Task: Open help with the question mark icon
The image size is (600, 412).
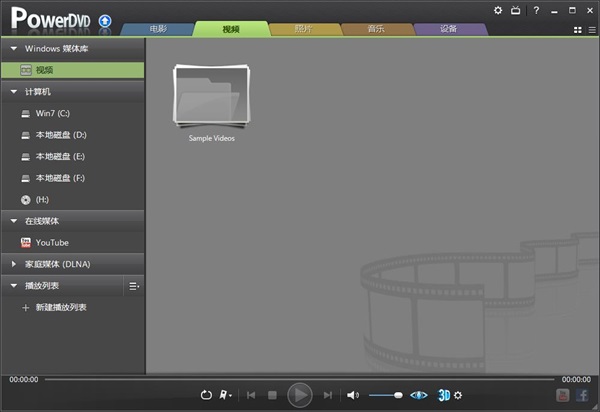Action: tap(536, 10)
